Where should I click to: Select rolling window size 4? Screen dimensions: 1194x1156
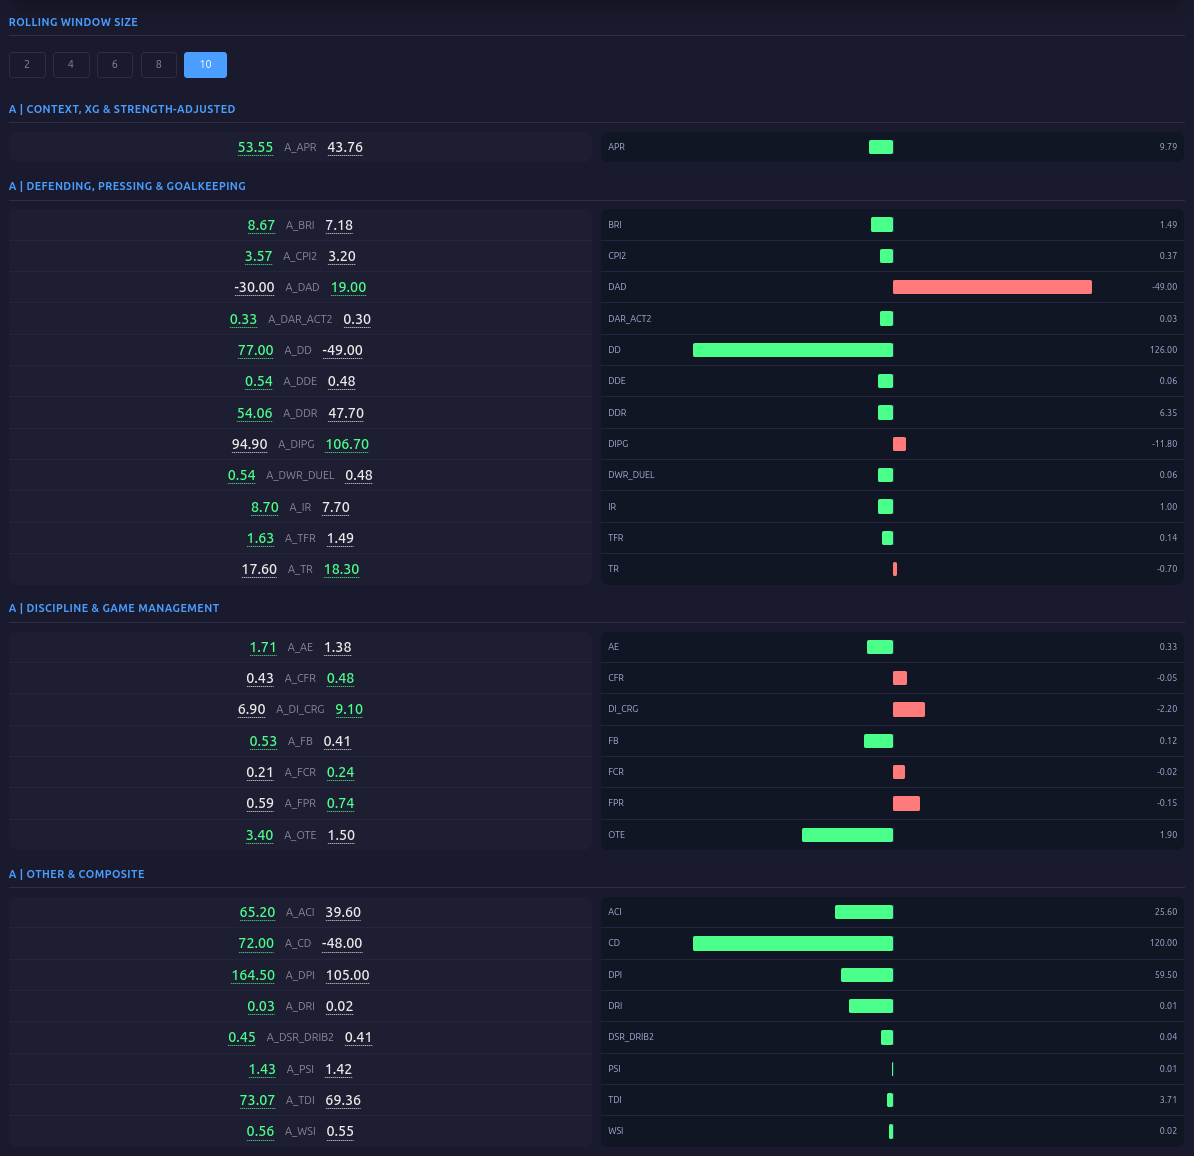pyautogui.click(x=71, y=64)
